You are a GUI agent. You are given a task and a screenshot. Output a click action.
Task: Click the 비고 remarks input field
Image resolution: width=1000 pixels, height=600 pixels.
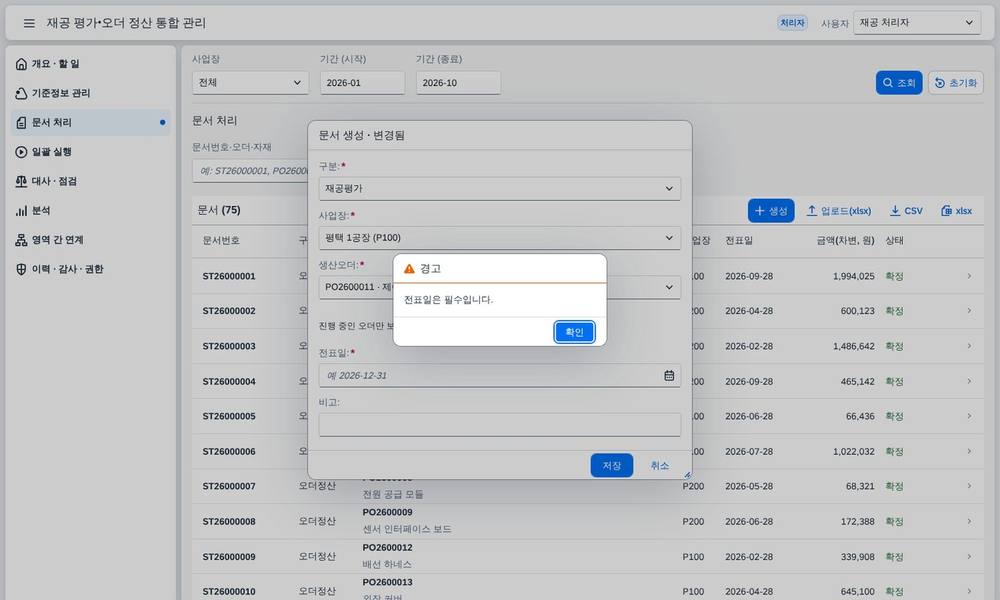pyautogui.click(x=499, y=425)
